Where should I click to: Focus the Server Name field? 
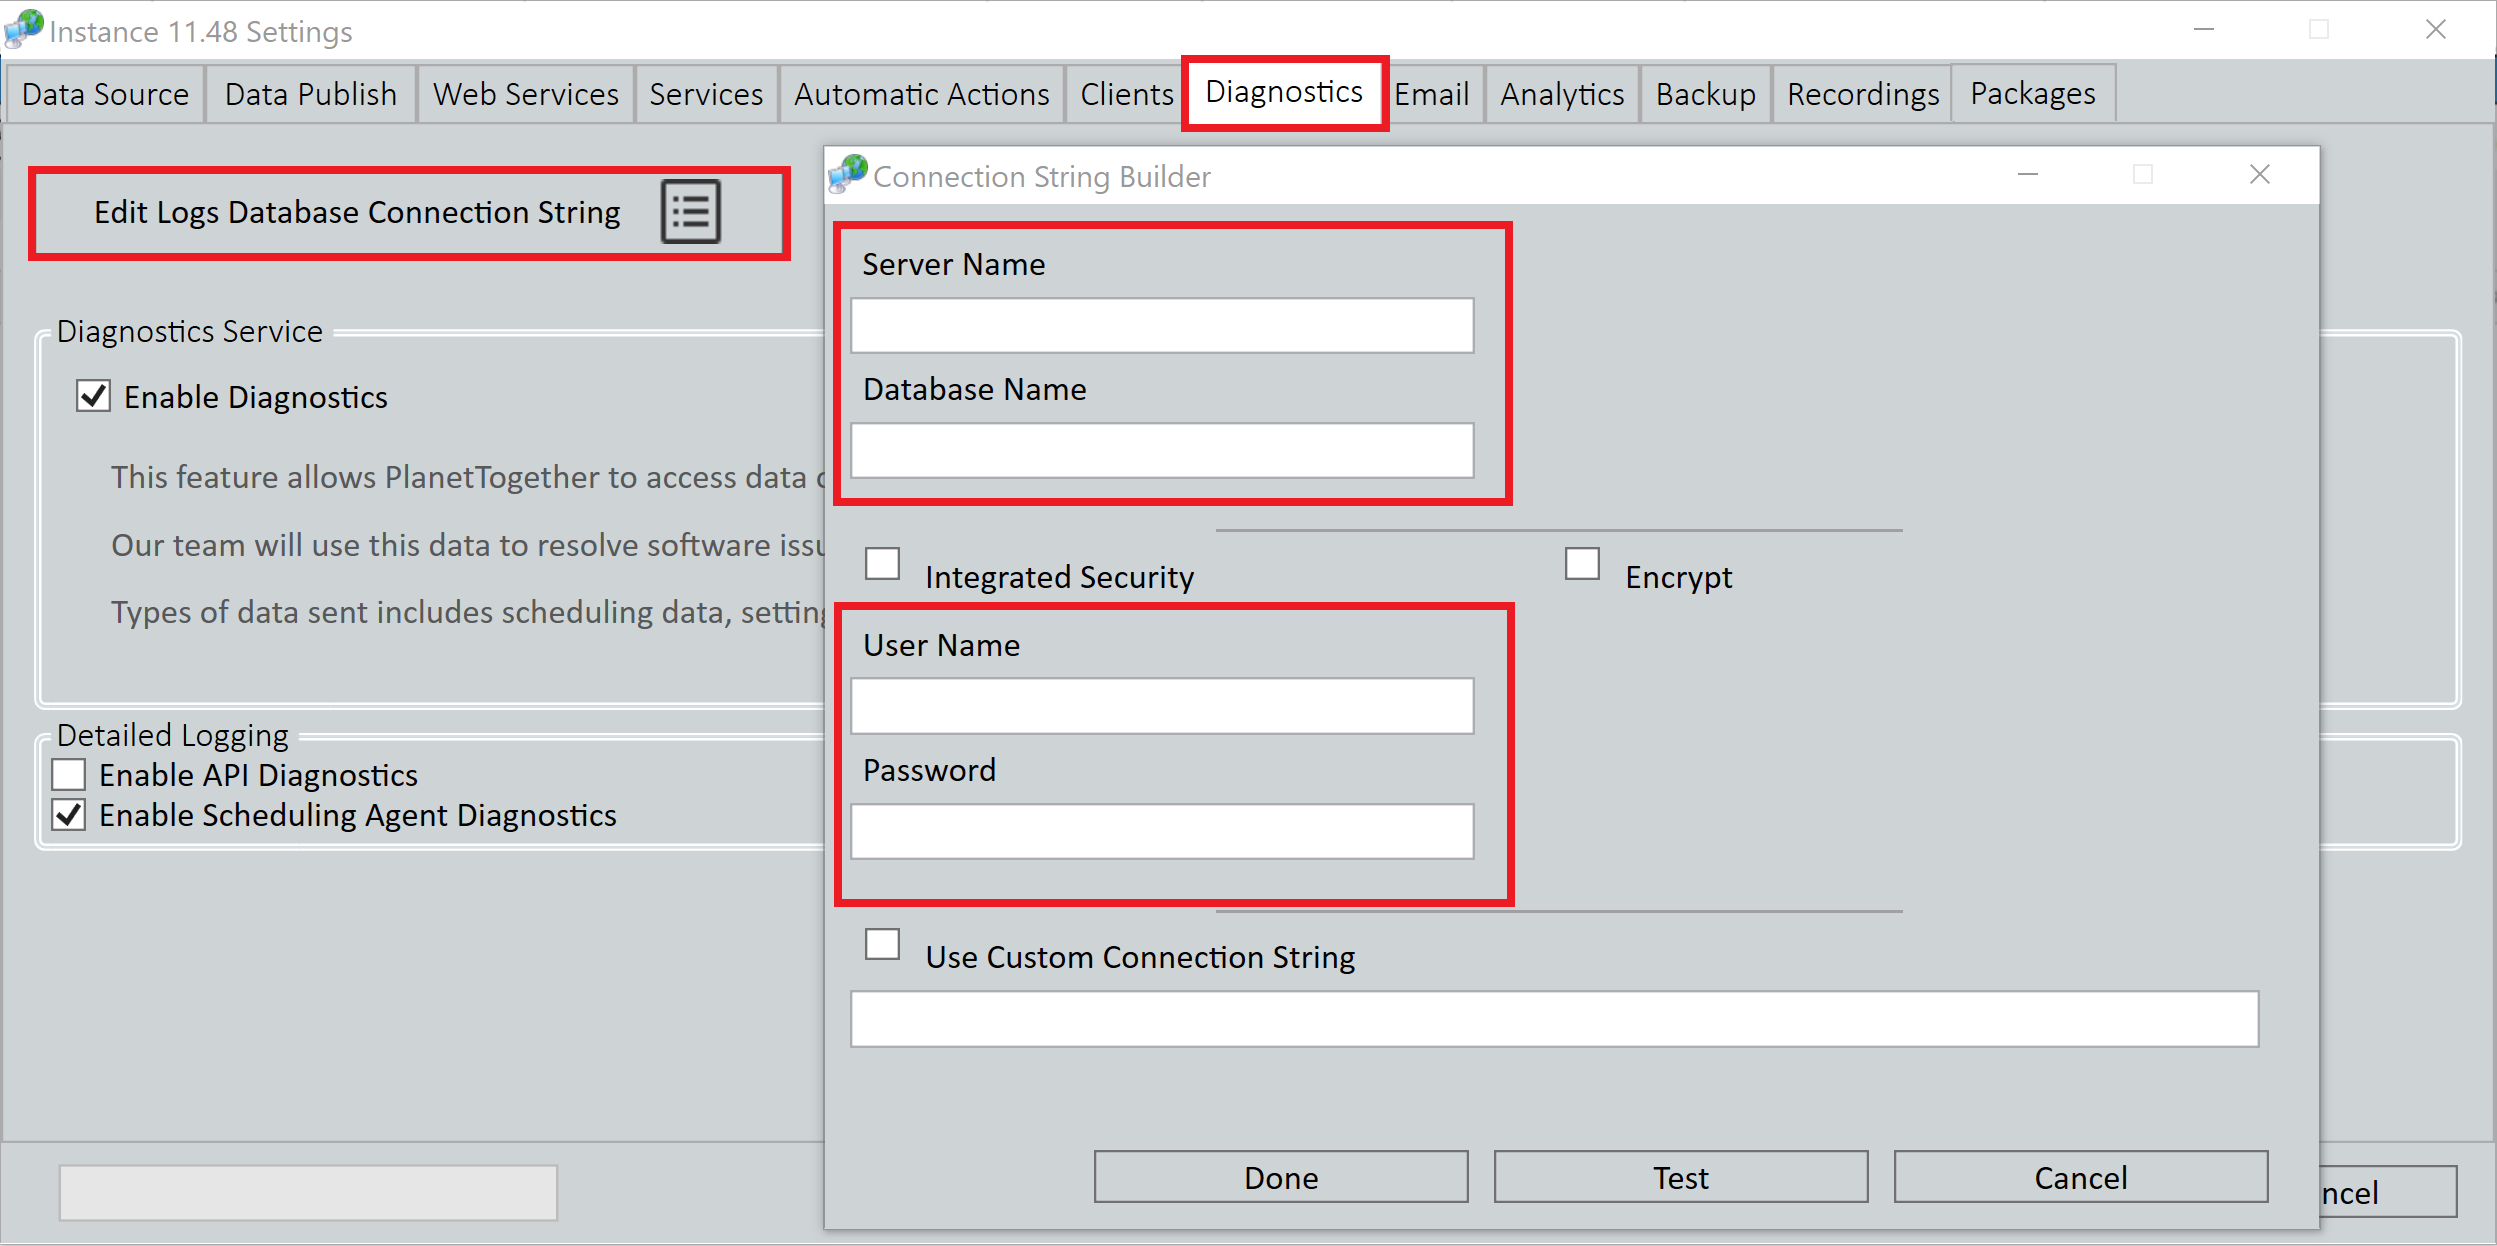coord(1162,325)
